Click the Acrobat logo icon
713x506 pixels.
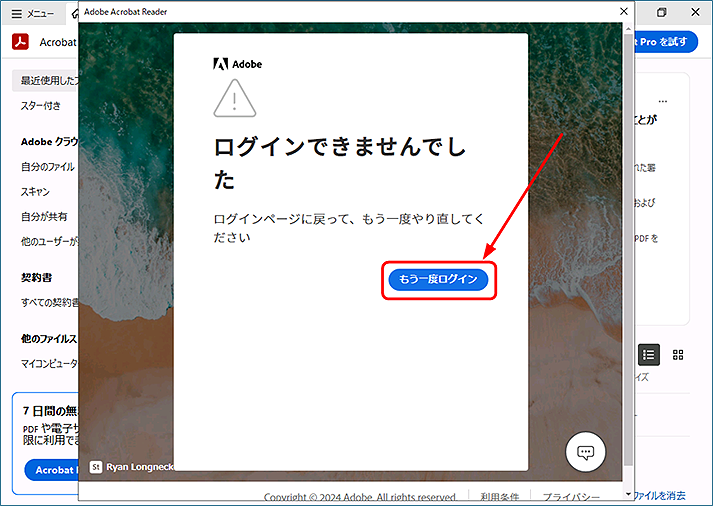(20, 42)
